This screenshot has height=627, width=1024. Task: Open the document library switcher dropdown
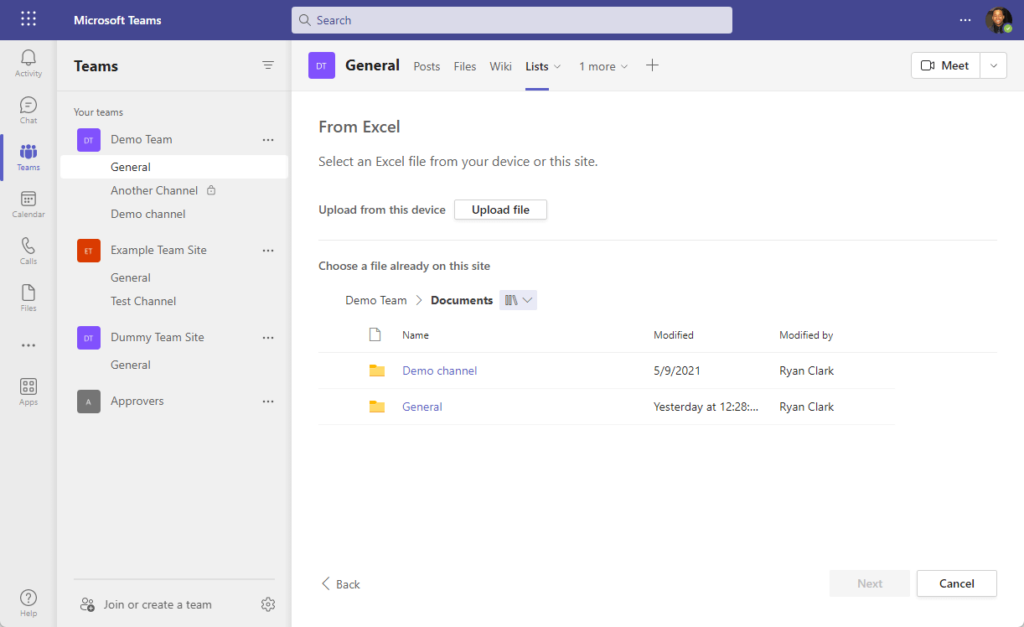pos(518,300)
